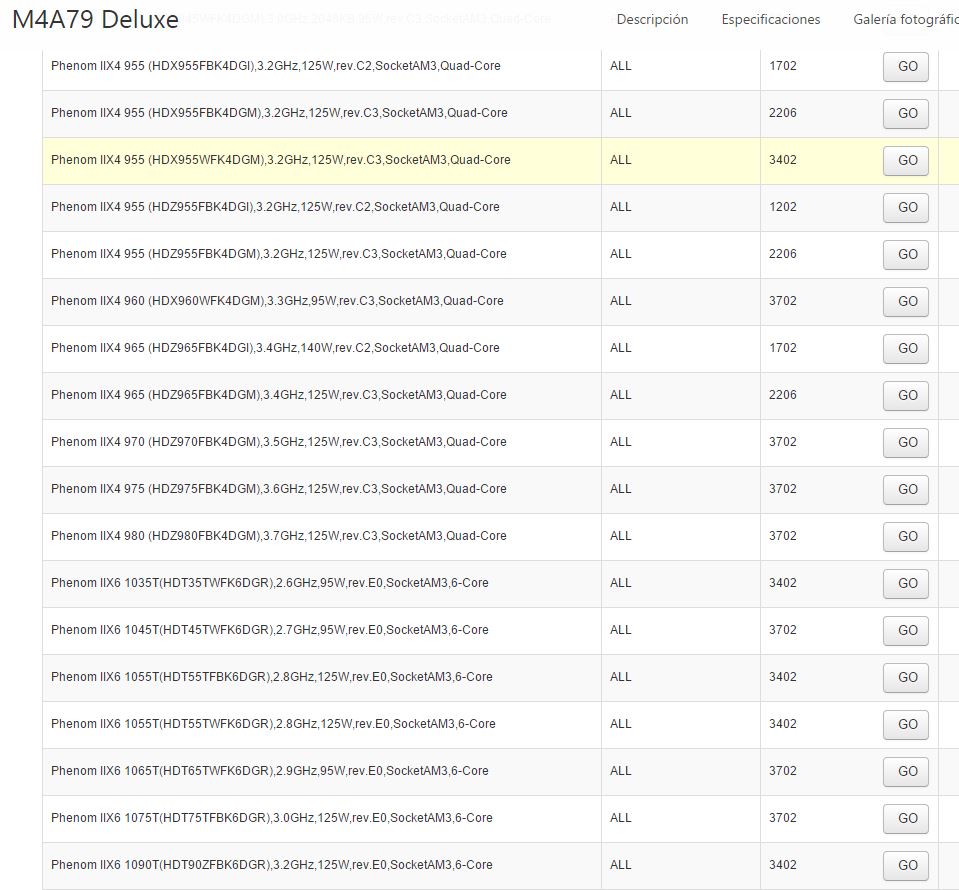
Task: Select Phenom IIX4 955 HDX955FBK4DGM processor name
Action: coord(279,113)
